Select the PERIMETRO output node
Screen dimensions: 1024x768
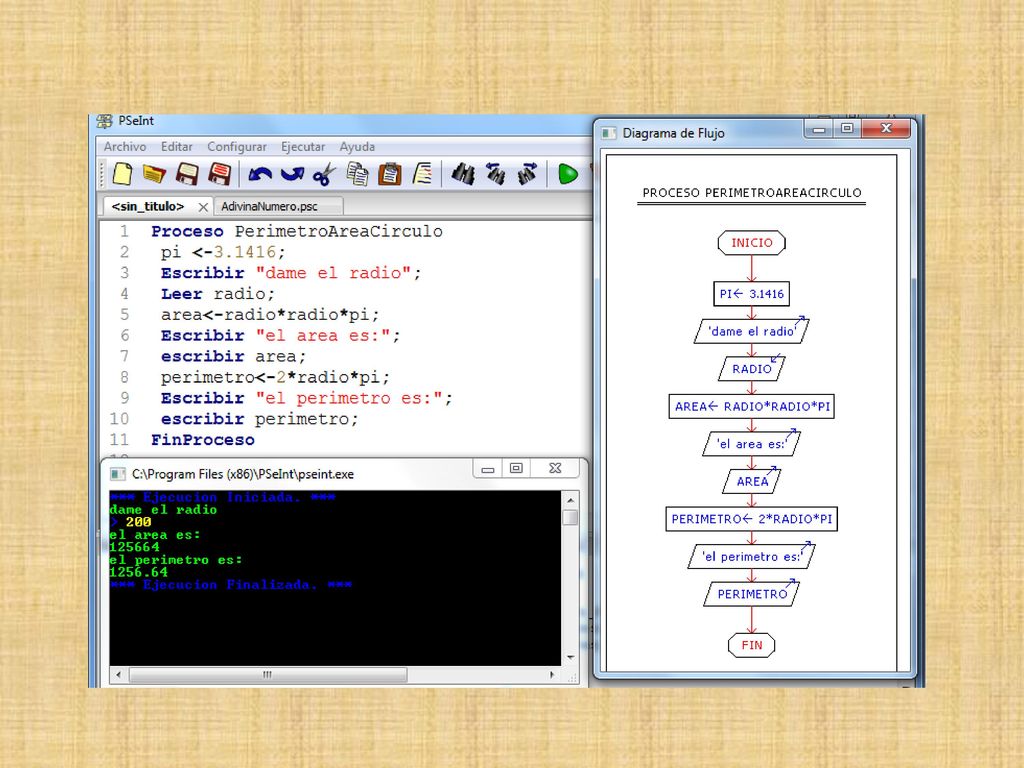click(x=752, y=594)
